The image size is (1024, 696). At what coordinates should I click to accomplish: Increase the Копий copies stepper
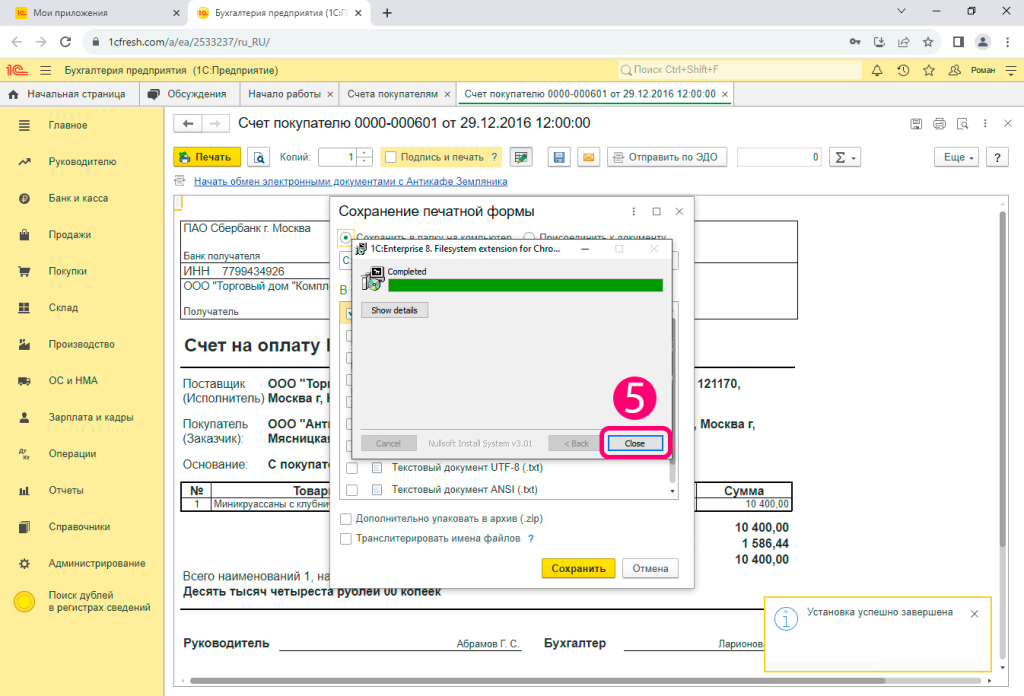click(365, 153)
